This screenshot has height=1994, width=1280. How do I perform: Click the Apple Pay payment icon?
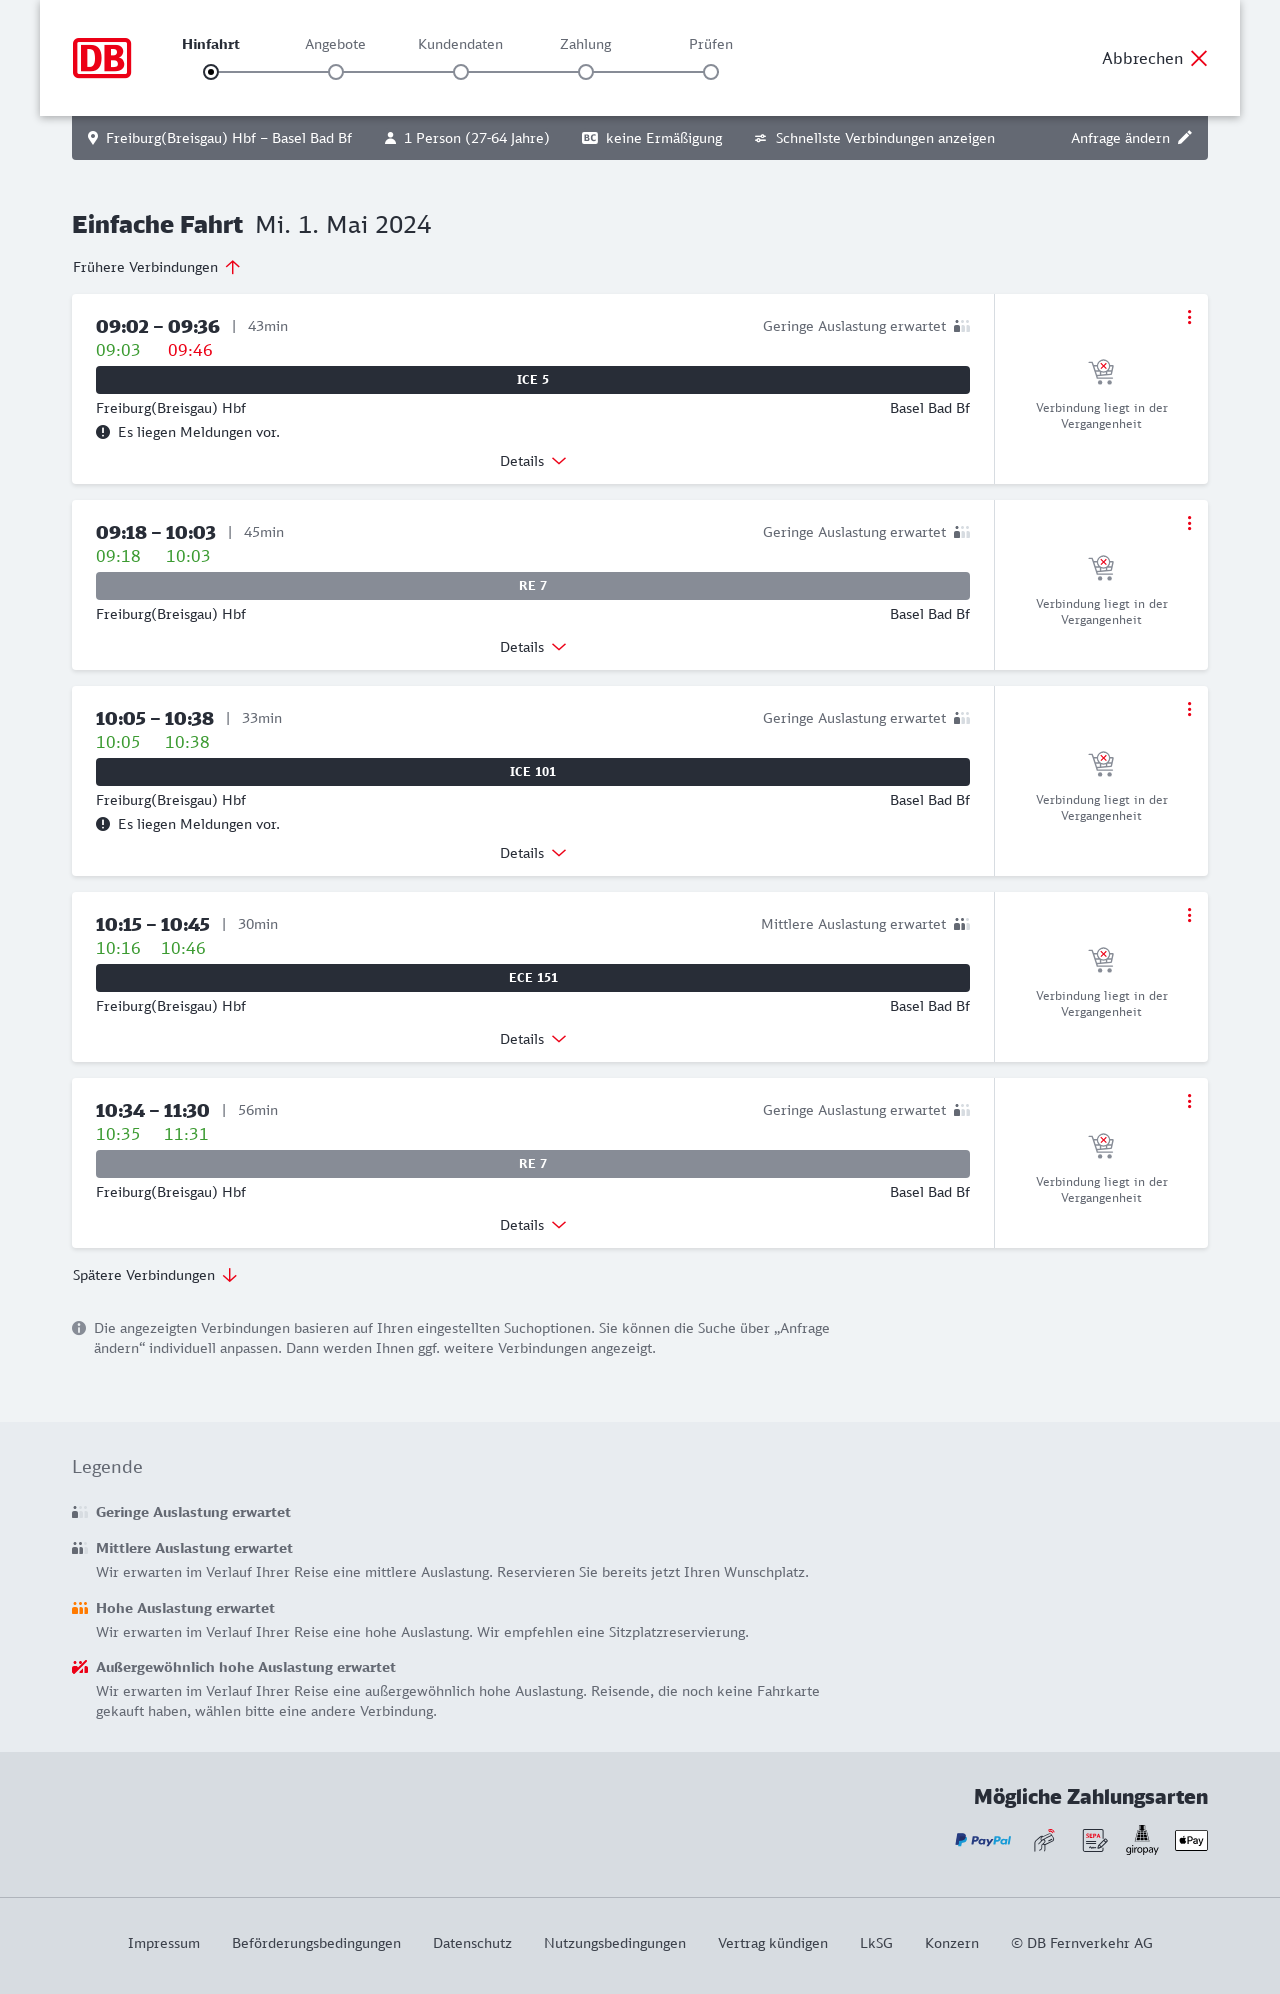pos(1191,1840)
